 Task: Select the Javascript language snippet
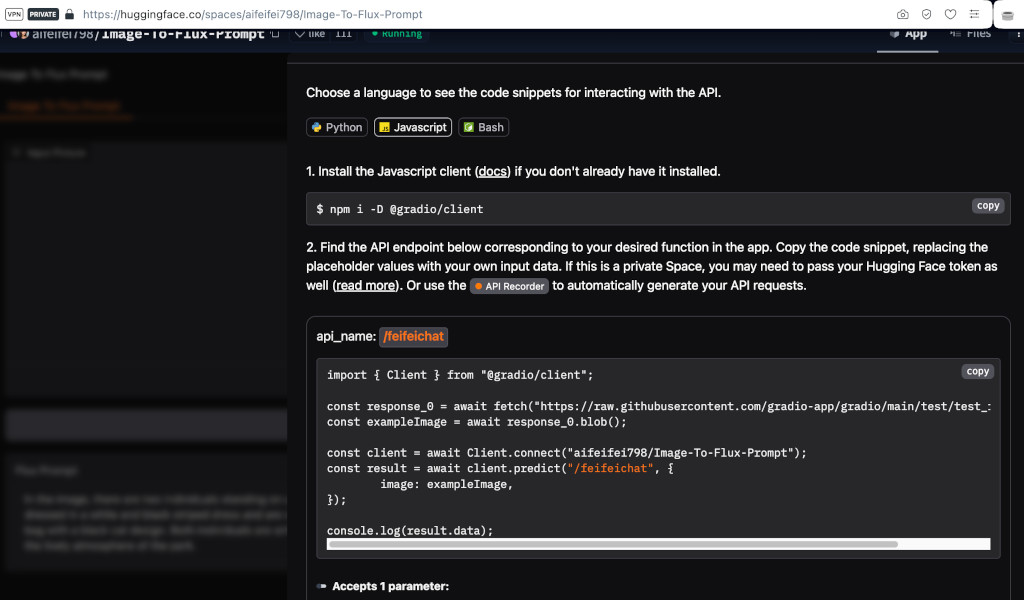(x=413, y=127)
